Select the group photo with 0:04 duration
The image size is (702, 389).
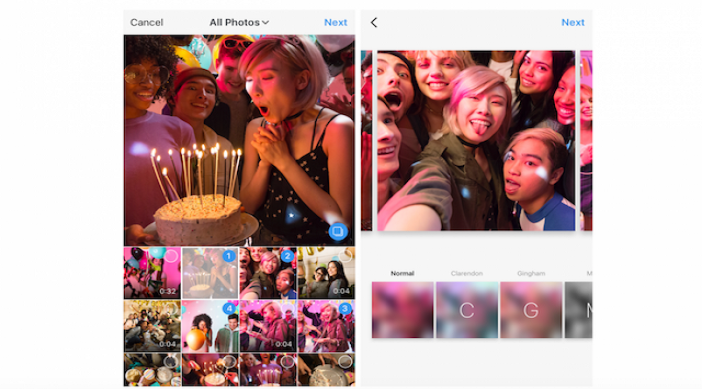[152, 326]
